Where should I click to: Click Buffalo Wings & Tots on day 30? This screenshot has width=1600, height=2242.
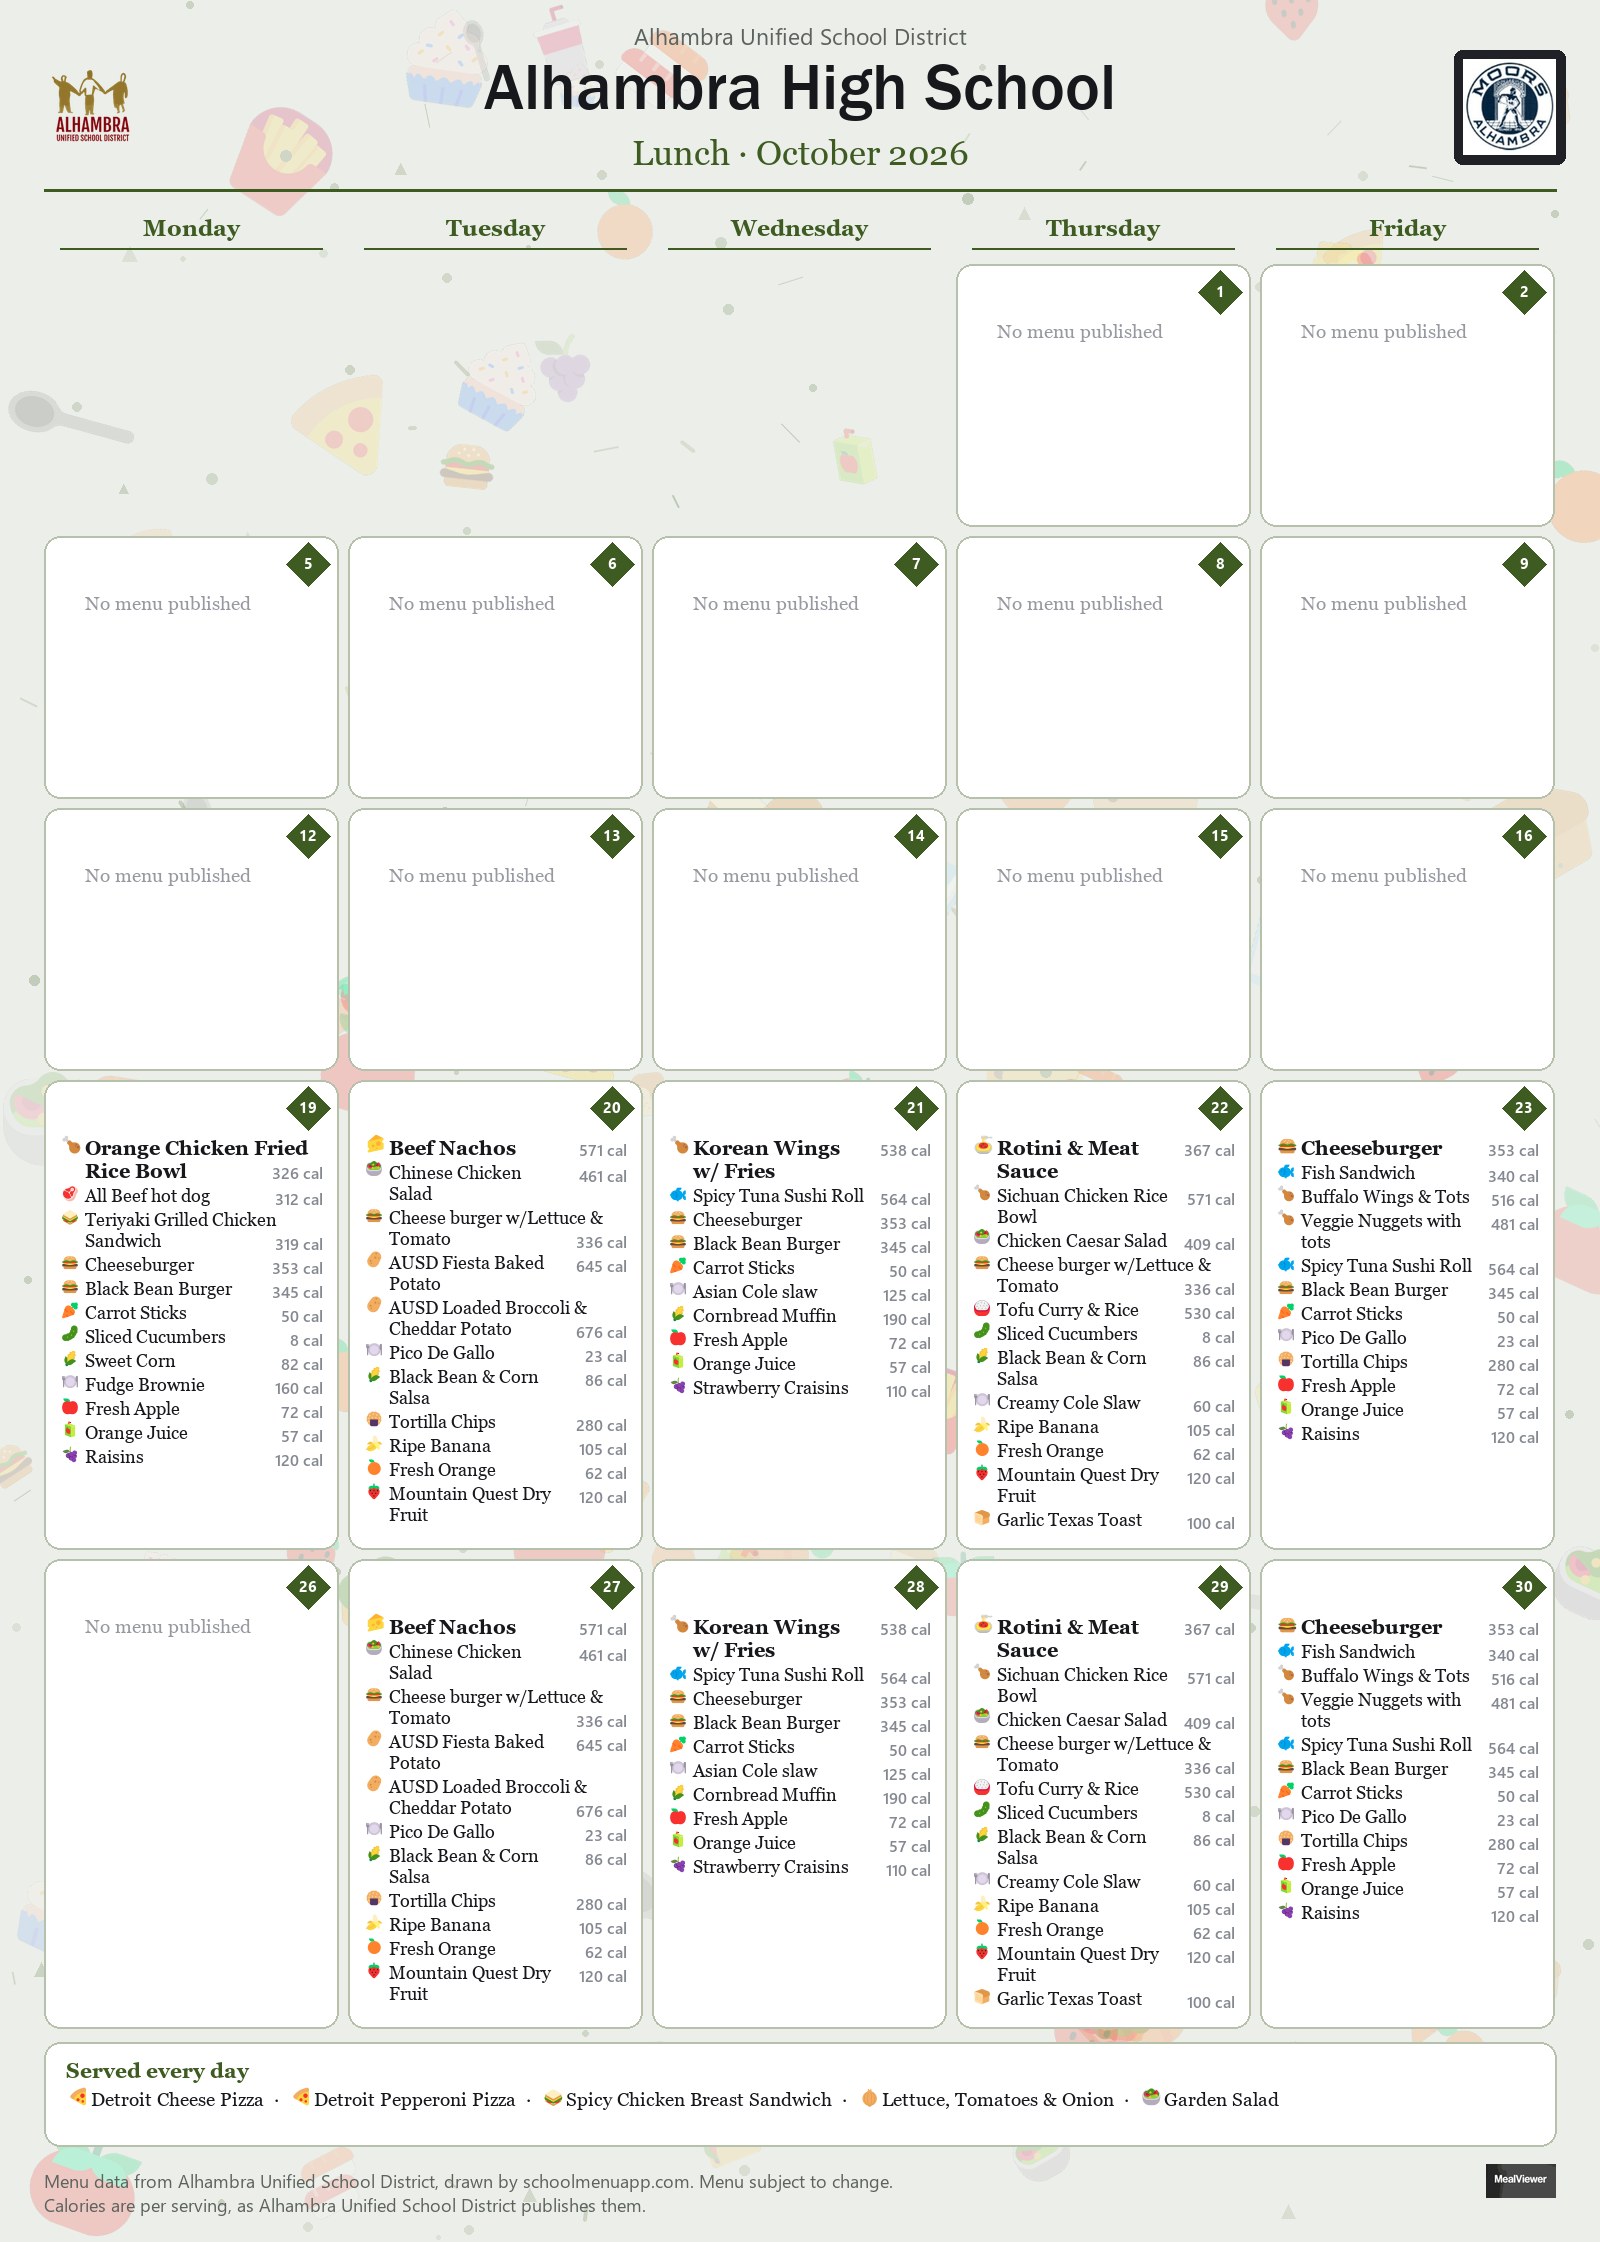click(x=1385, y=1676)
